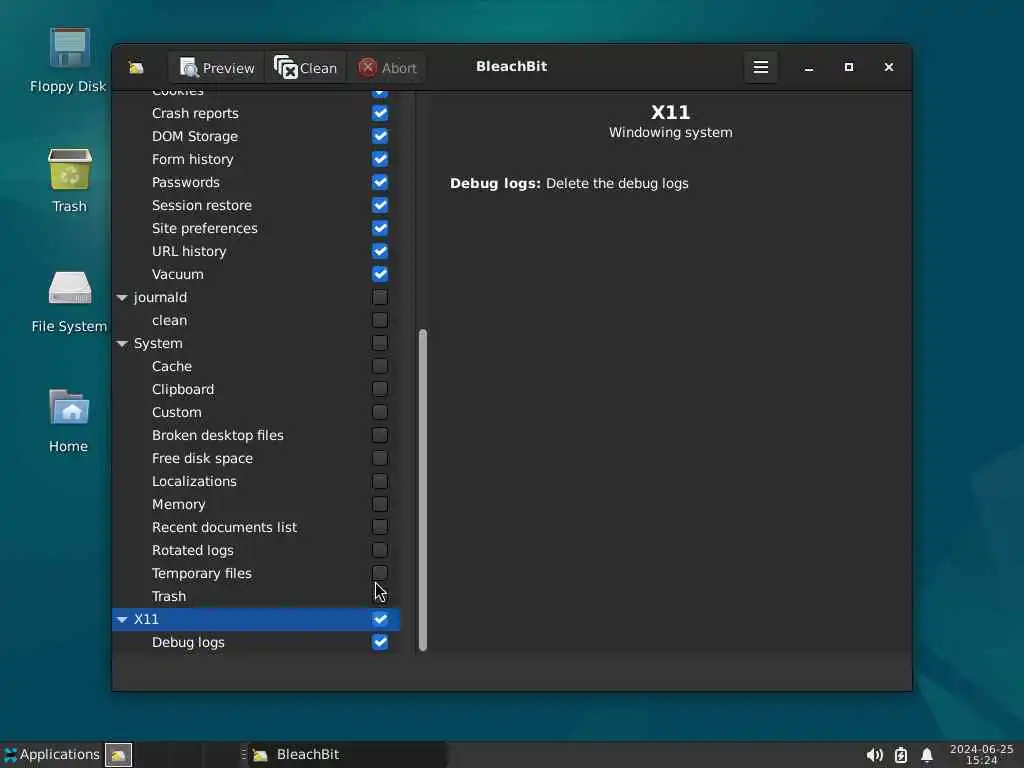The height and width of the screenshot is (768, 1024).
Task: Select the Free disk space row
Action: 256,458
